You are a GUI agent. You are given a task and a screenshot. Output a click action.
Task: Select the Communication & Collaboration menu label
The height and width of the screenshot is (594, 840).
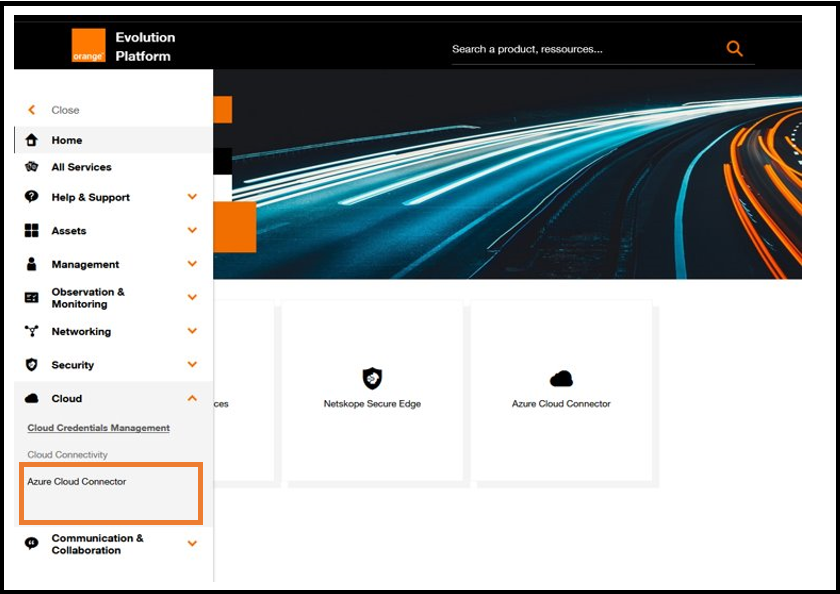click(x=98, y=544)
